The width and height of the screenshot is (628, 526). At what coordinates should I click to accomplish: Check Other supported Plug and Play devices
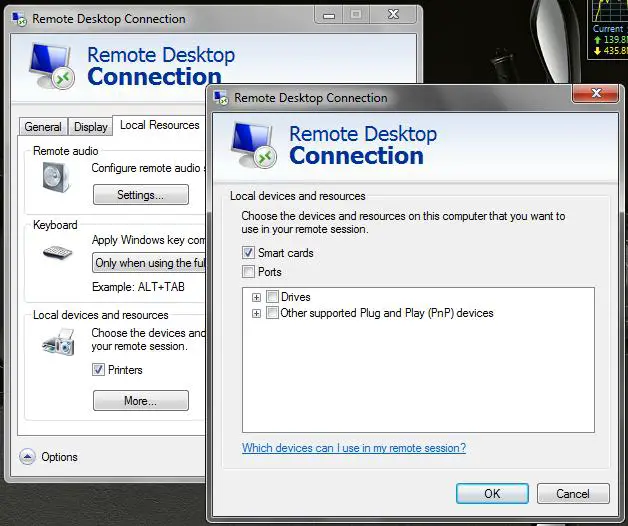pyautogui.click(x=272, y=312)
